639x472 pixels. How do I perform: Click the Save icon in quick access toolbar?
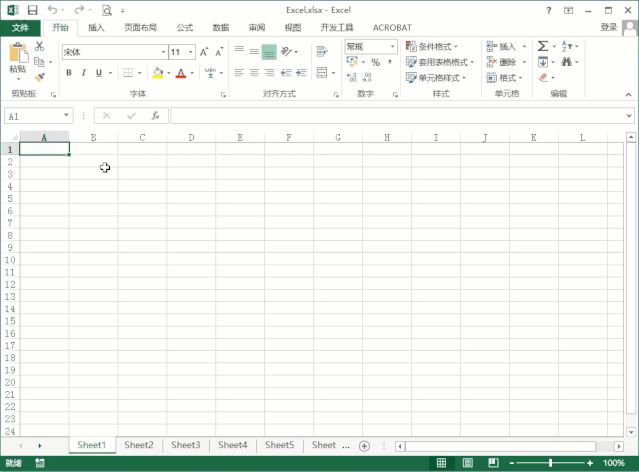pos(32,10)
